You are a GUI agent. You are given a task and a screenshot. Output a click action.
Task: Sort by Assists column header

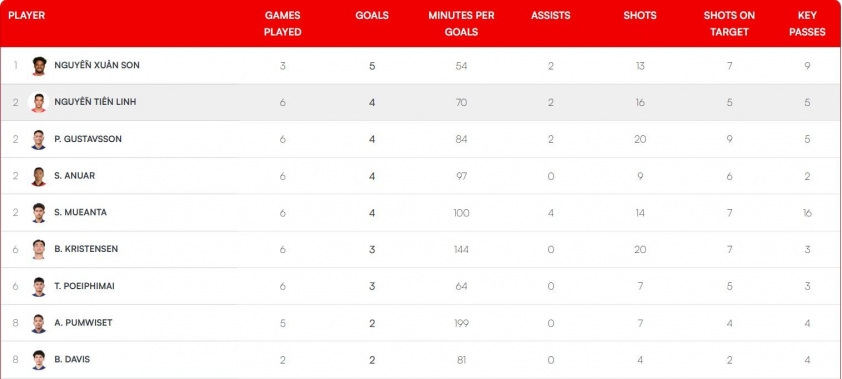550,16
